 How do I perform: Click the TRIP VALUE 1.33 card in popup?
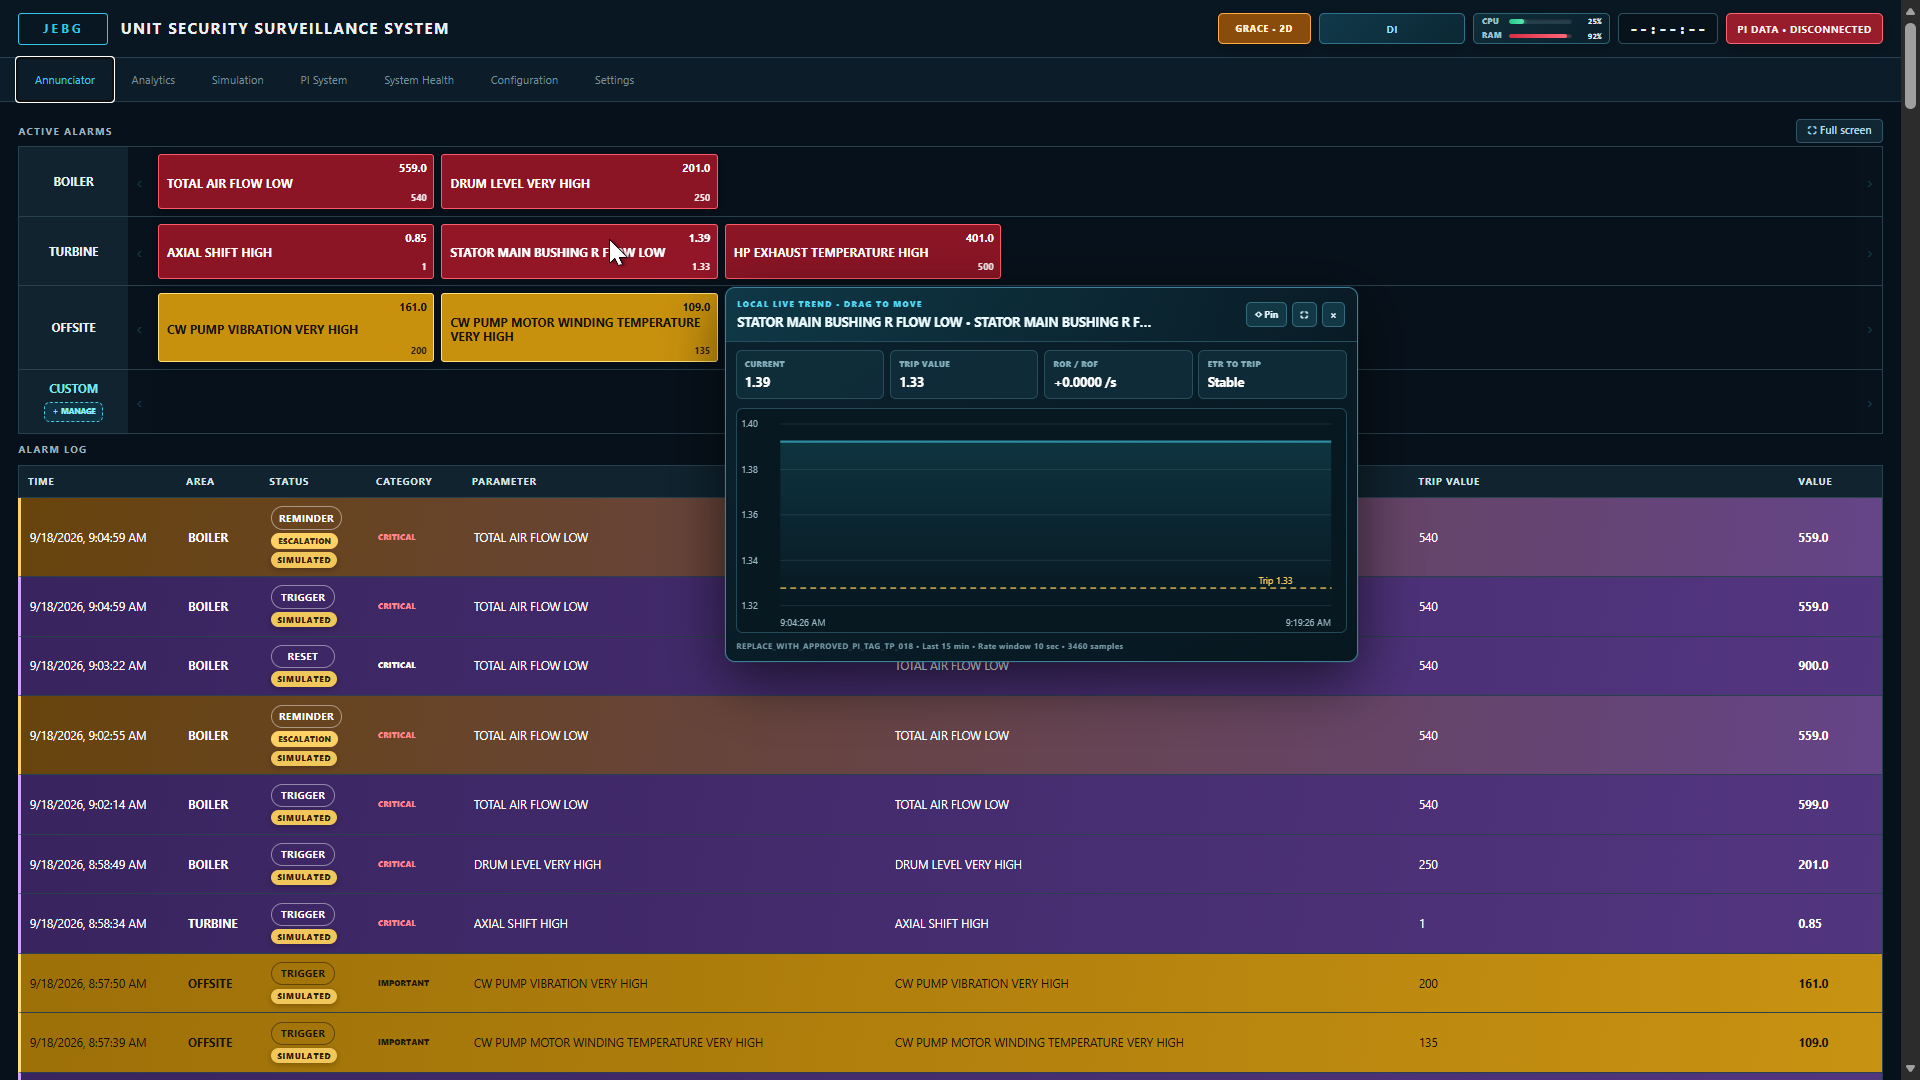pyautogui.click(x=964, y=374)
